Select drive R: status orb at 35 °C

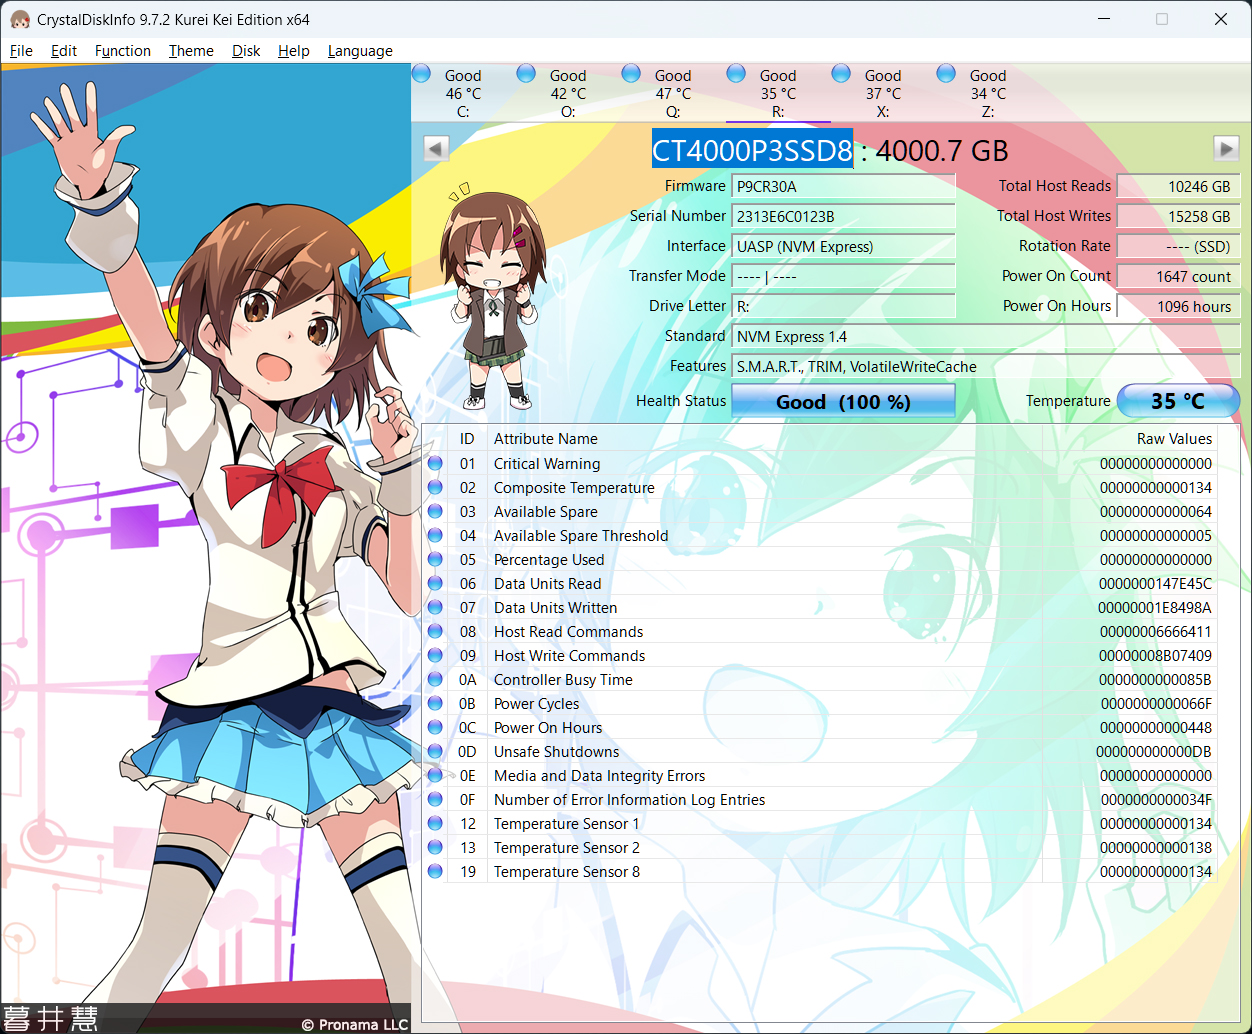pyautogui.click(x=737, y=74)
